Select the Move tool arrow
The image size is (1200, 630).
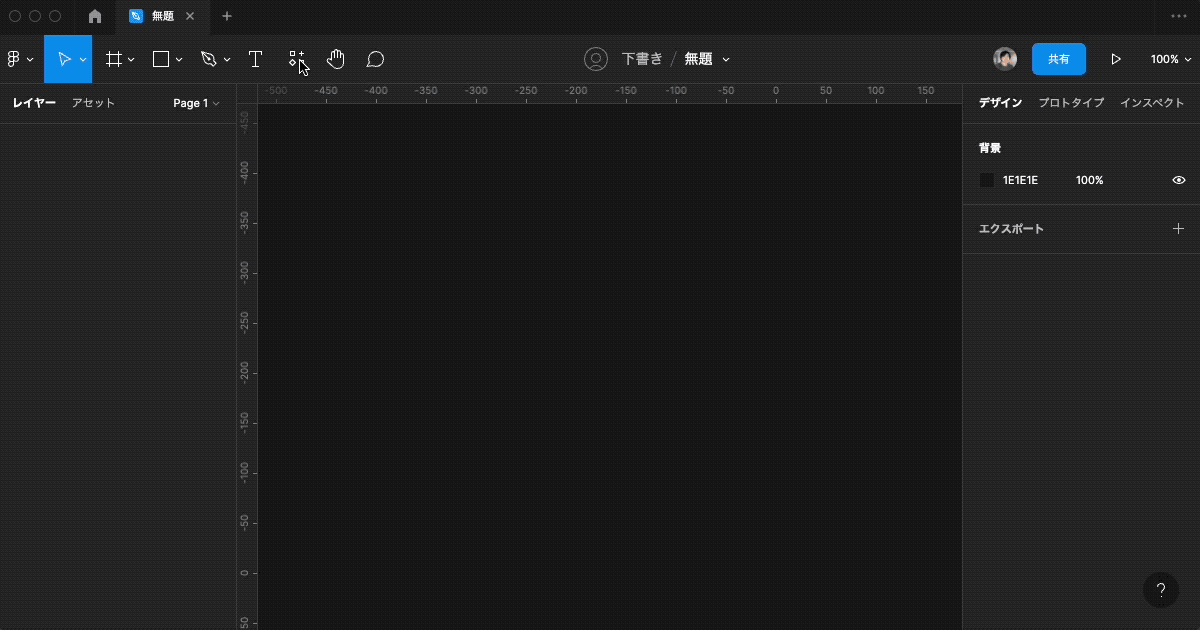[64, 59]
